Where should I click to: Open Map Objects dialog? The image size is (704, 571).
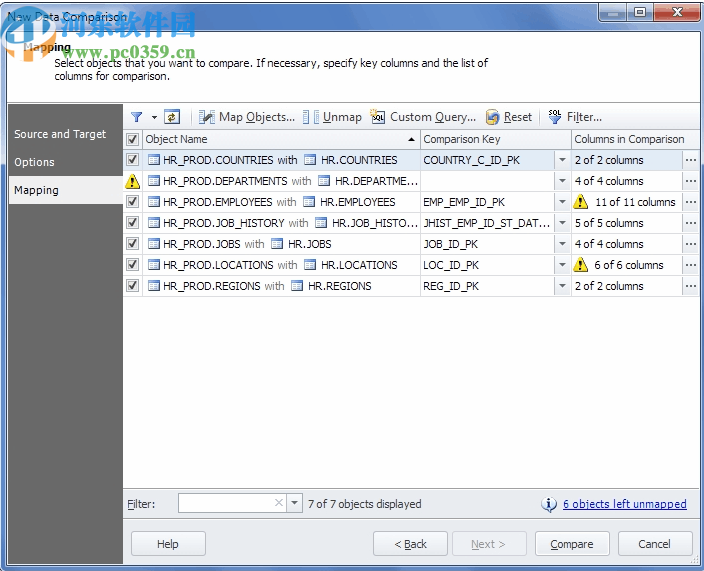(246, 117)
